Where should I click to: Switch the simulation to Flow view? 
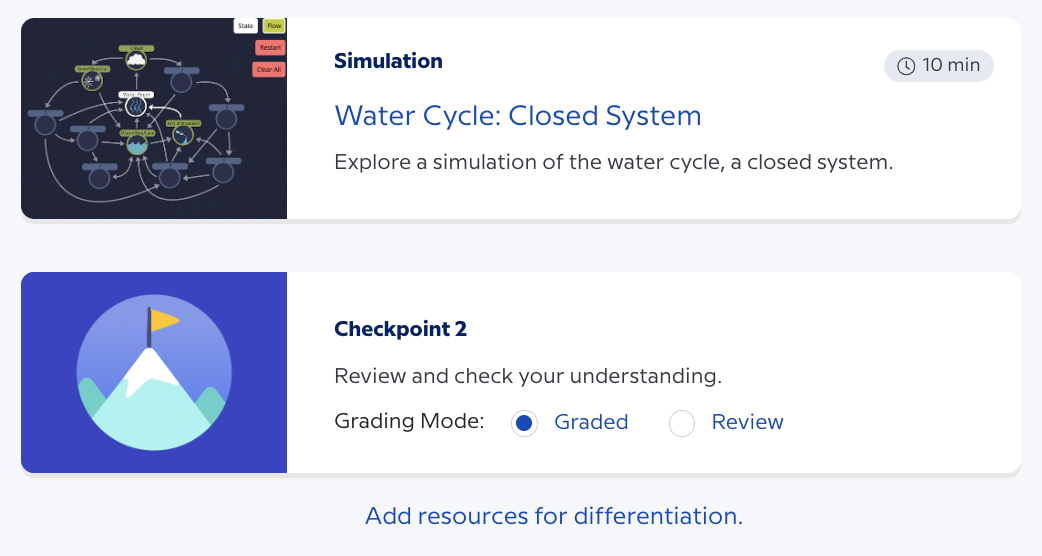[x=274, y=25]
